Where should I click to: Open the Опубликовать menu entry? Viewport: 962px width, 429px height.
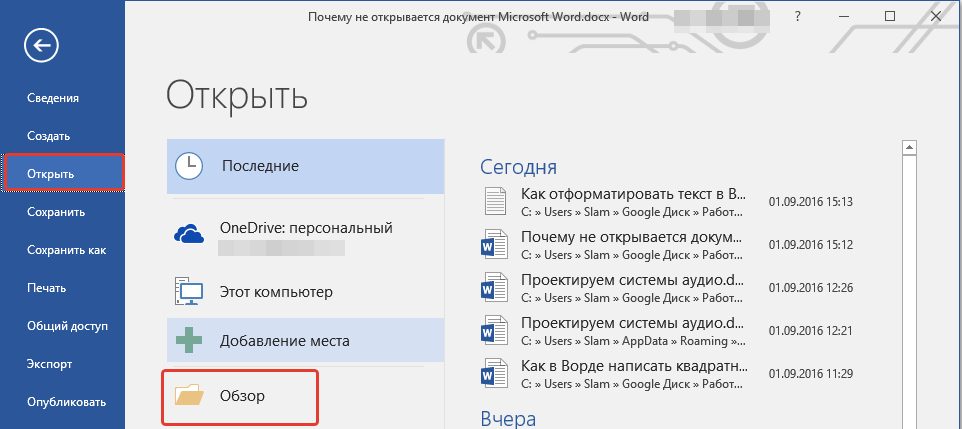pos(66,402)
